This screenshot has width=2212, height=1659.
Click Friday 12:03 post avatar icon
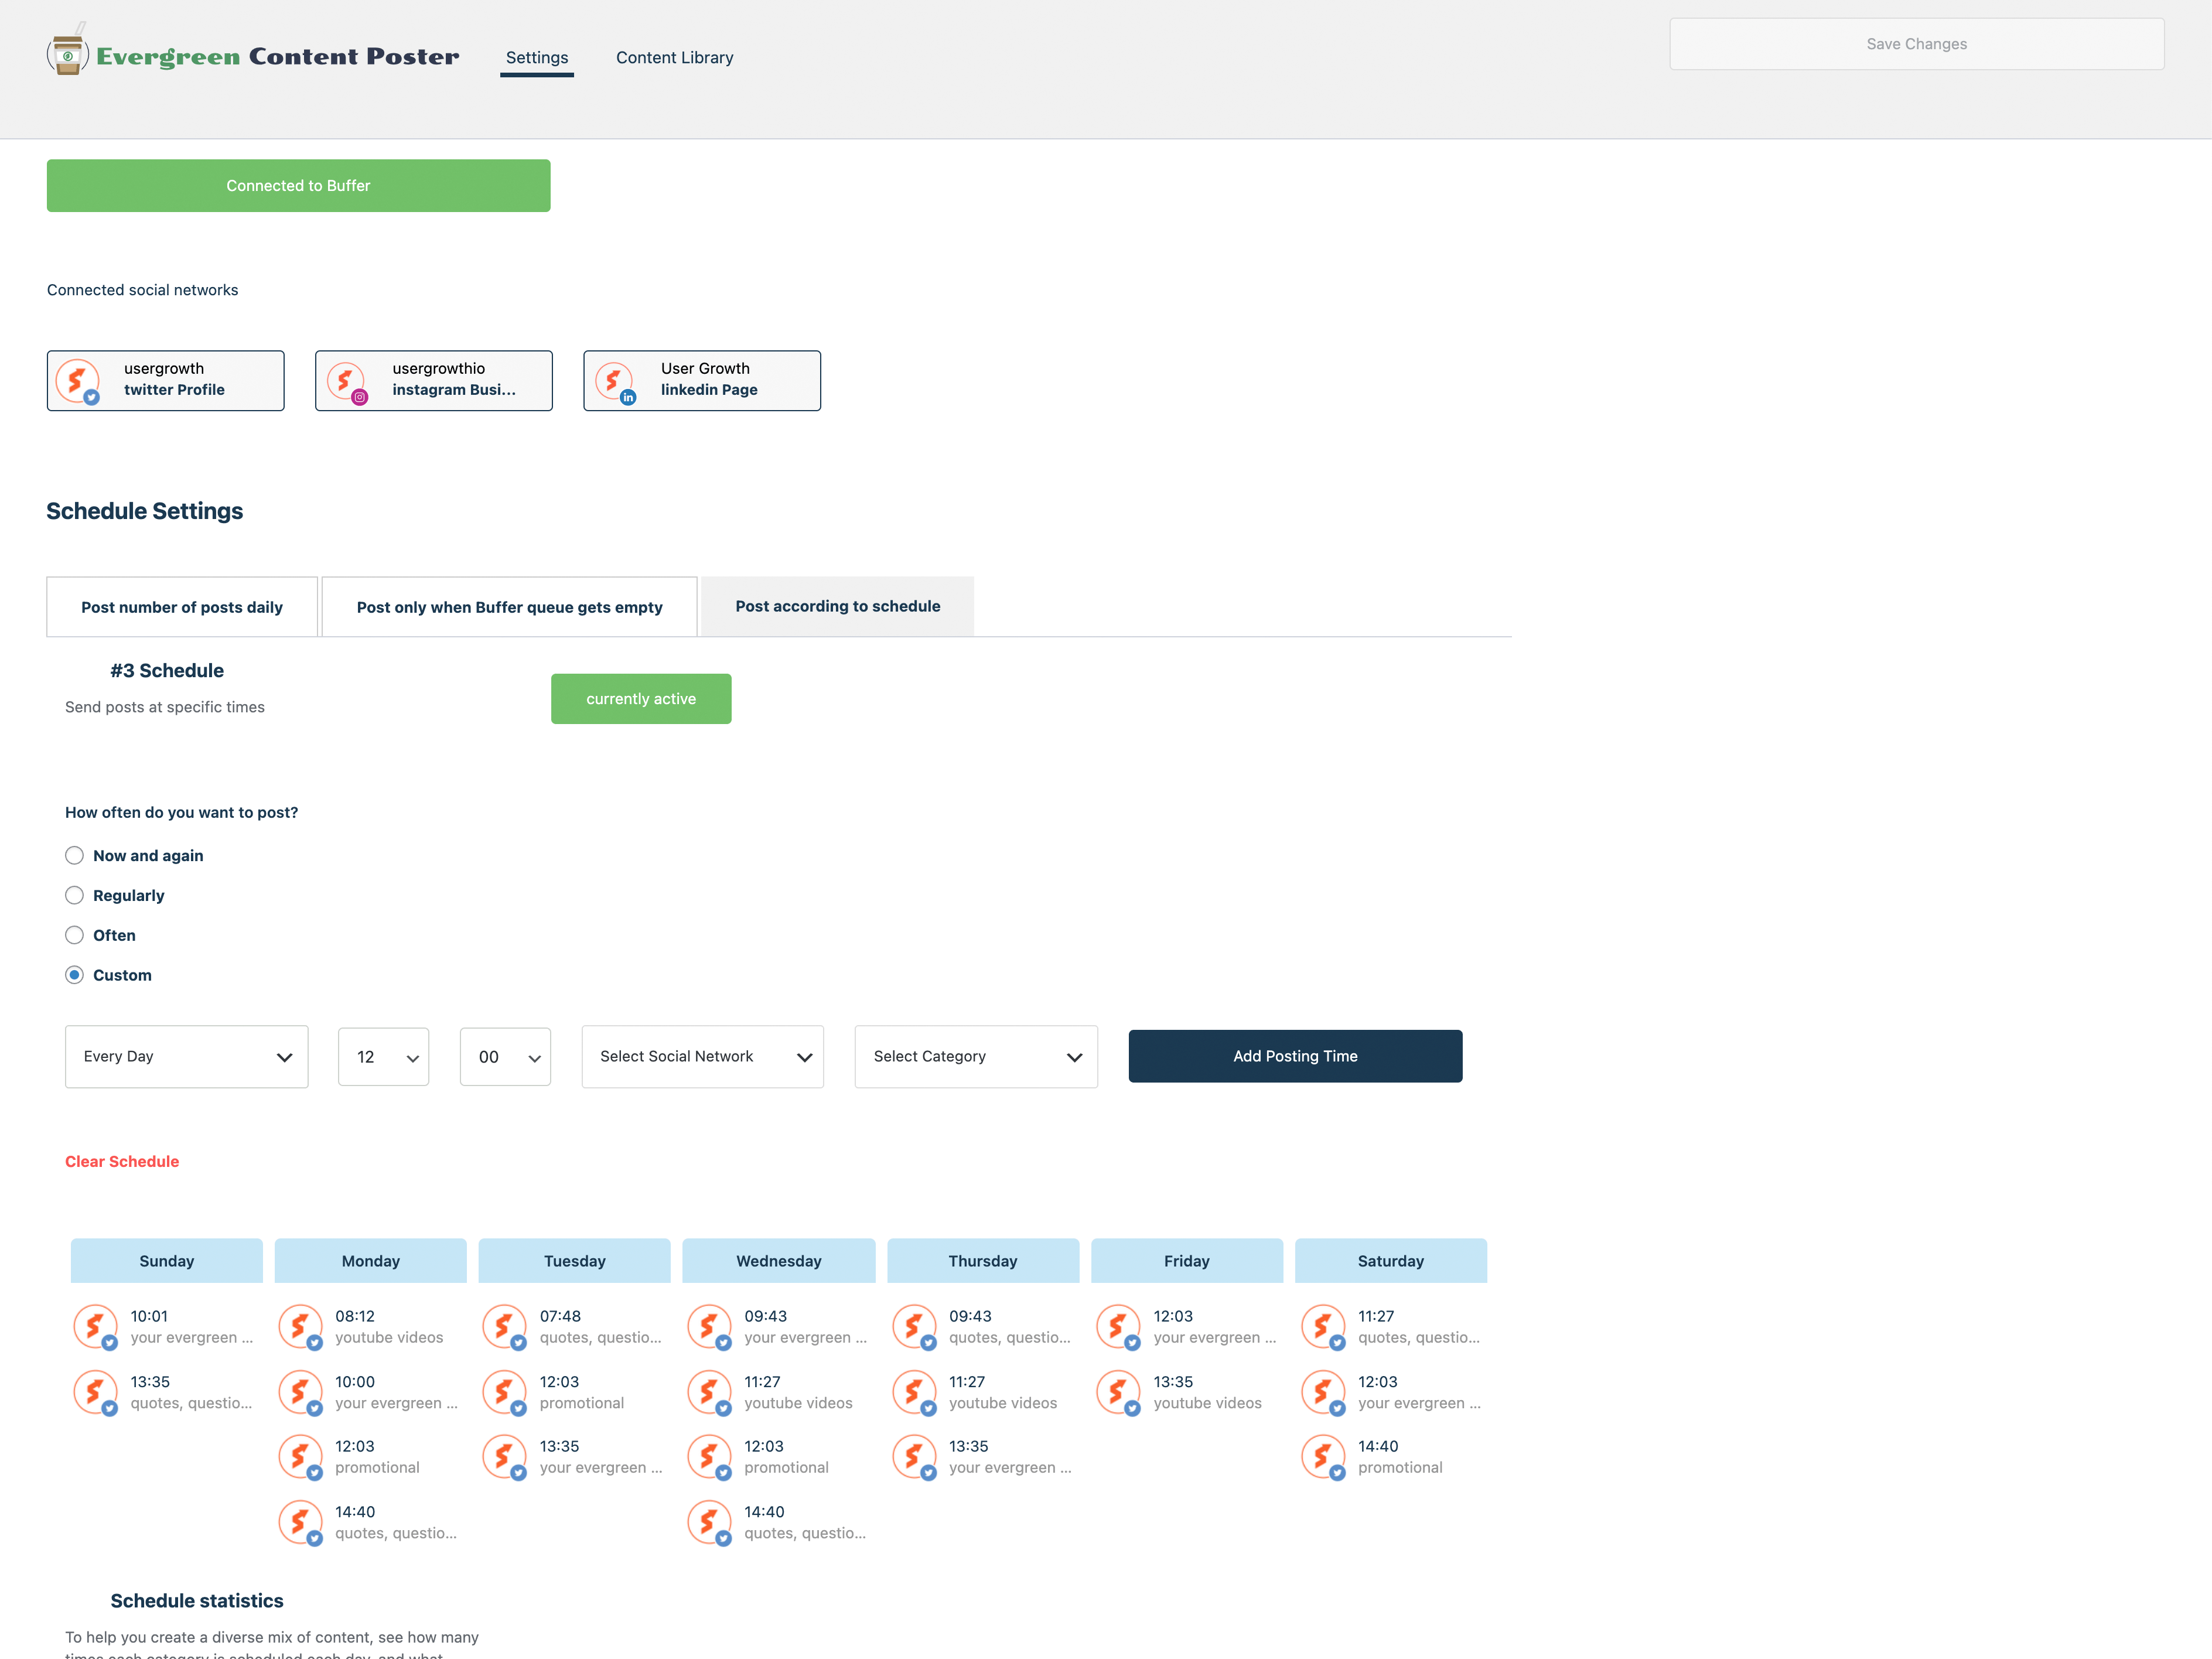[1118, 1326]
